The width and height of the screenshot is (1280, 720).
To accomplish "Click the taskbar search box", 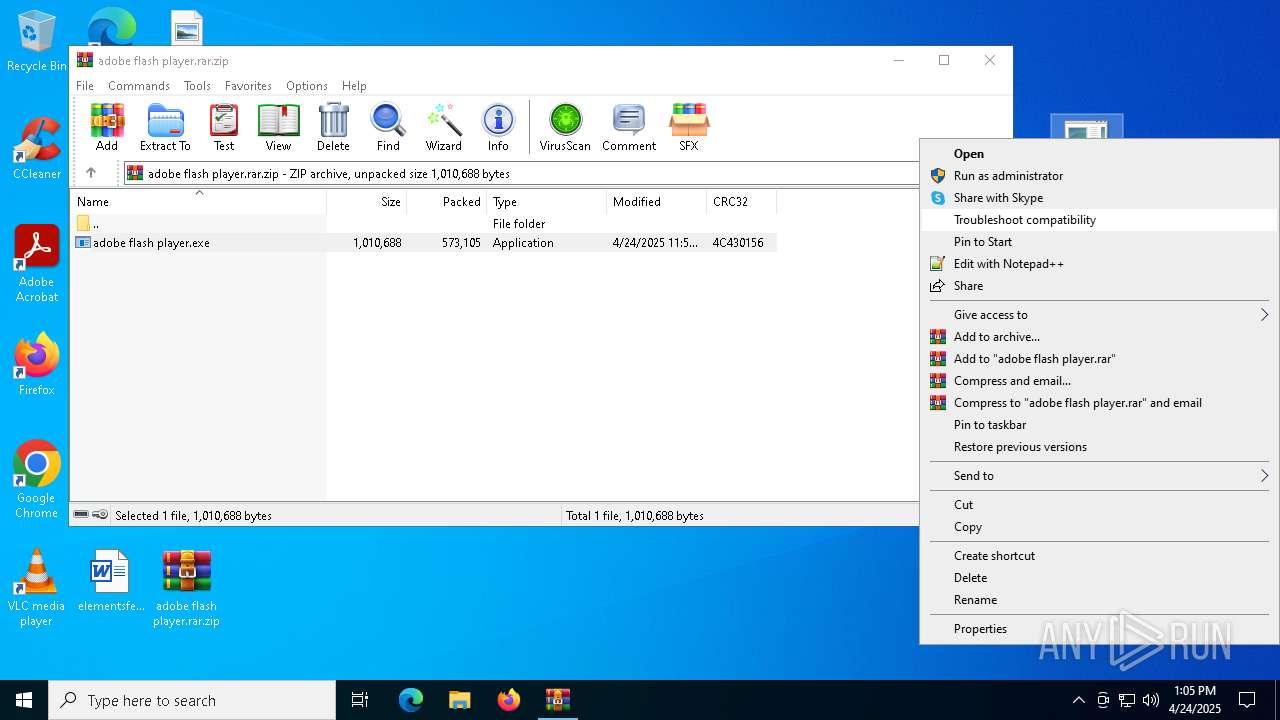I will (x=192, y=700).
